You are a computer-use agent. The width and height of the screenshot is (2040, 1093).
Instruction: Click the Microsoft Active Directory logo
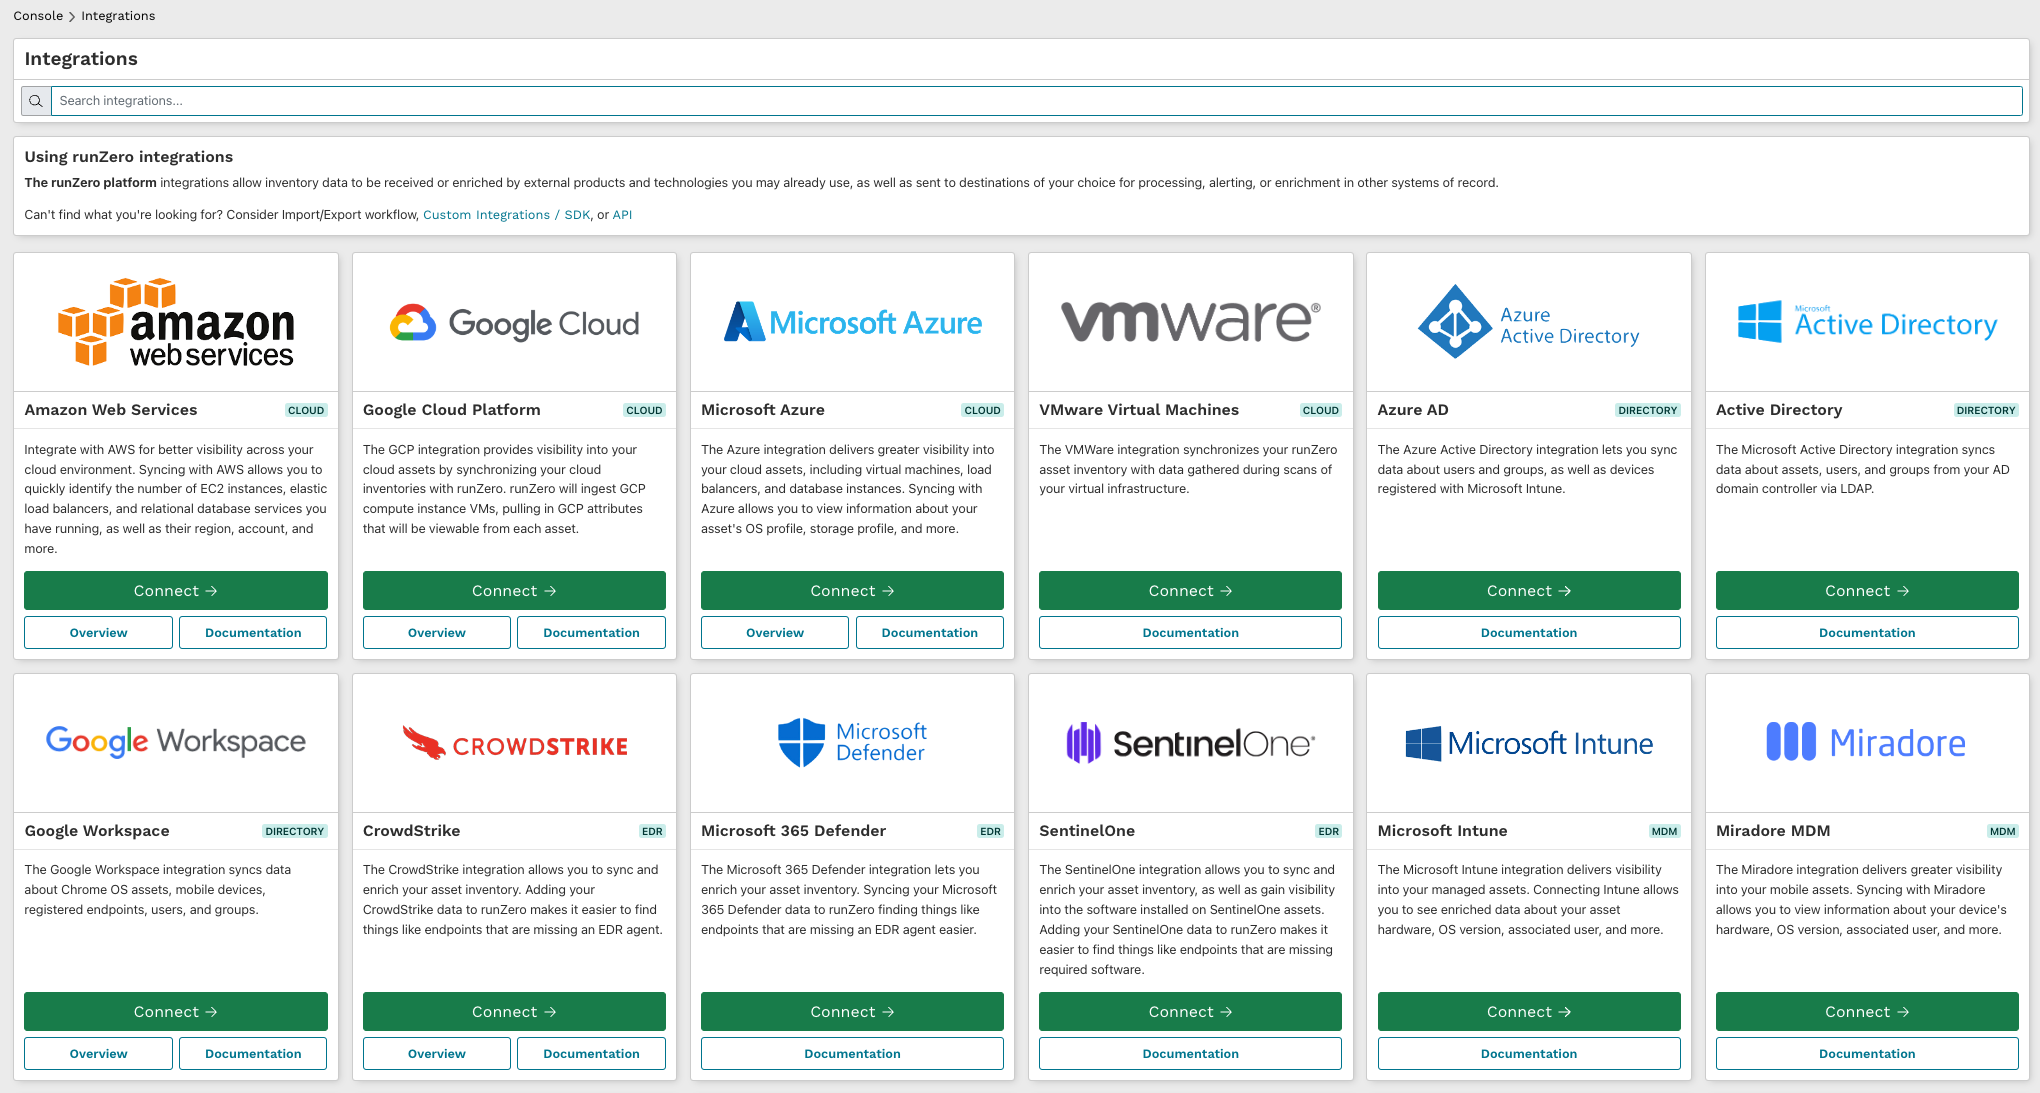pyautogui.click(x=1867, y=322)
